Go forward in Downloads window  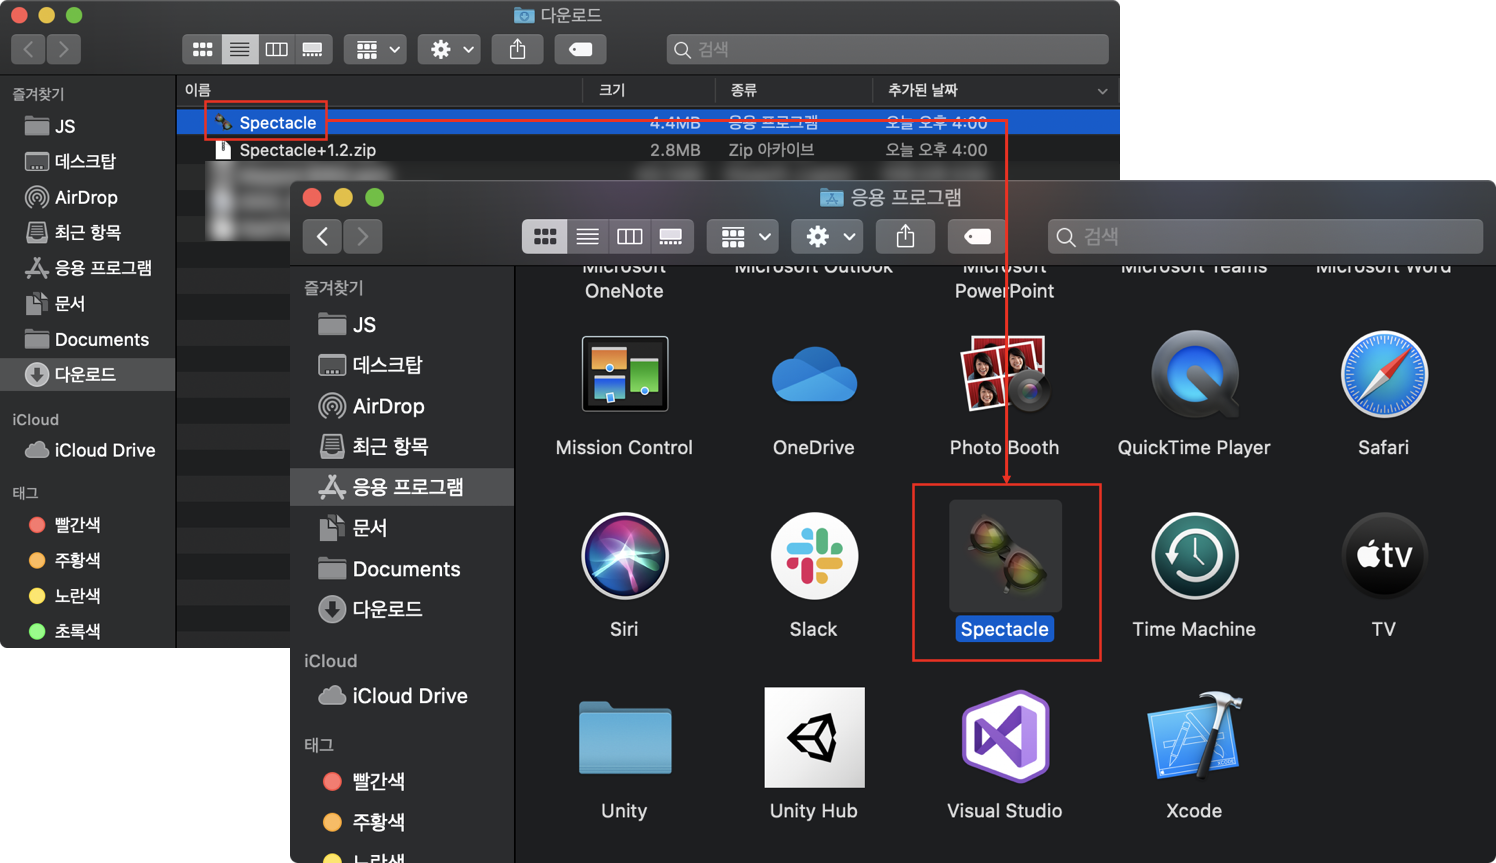click(63, 49)
